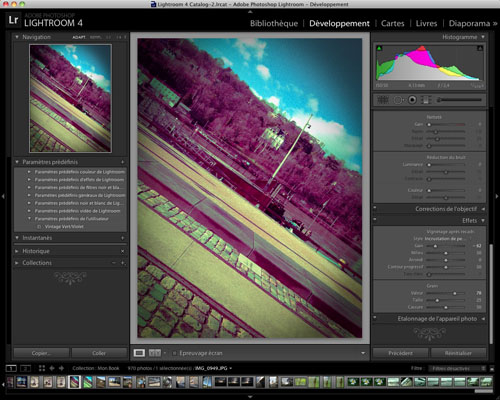The image size is (500, 400).
Task: Add a new snapshot in Instantanés
Action: click(x=123, y=238)
